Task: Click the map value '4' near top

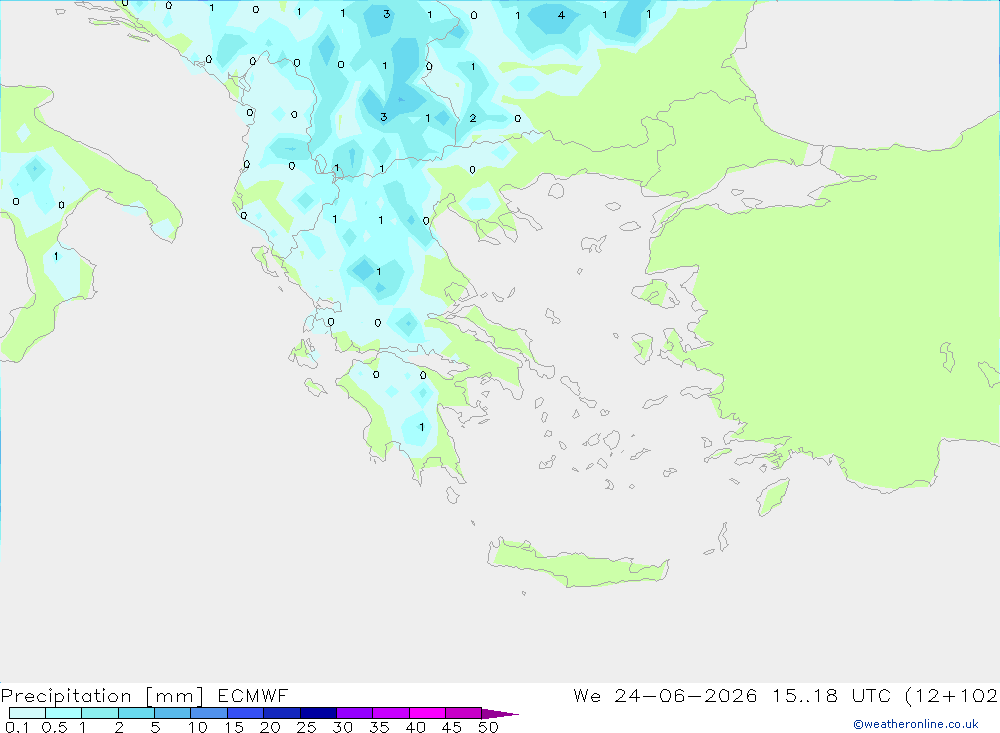Action: tap(561, 15)
